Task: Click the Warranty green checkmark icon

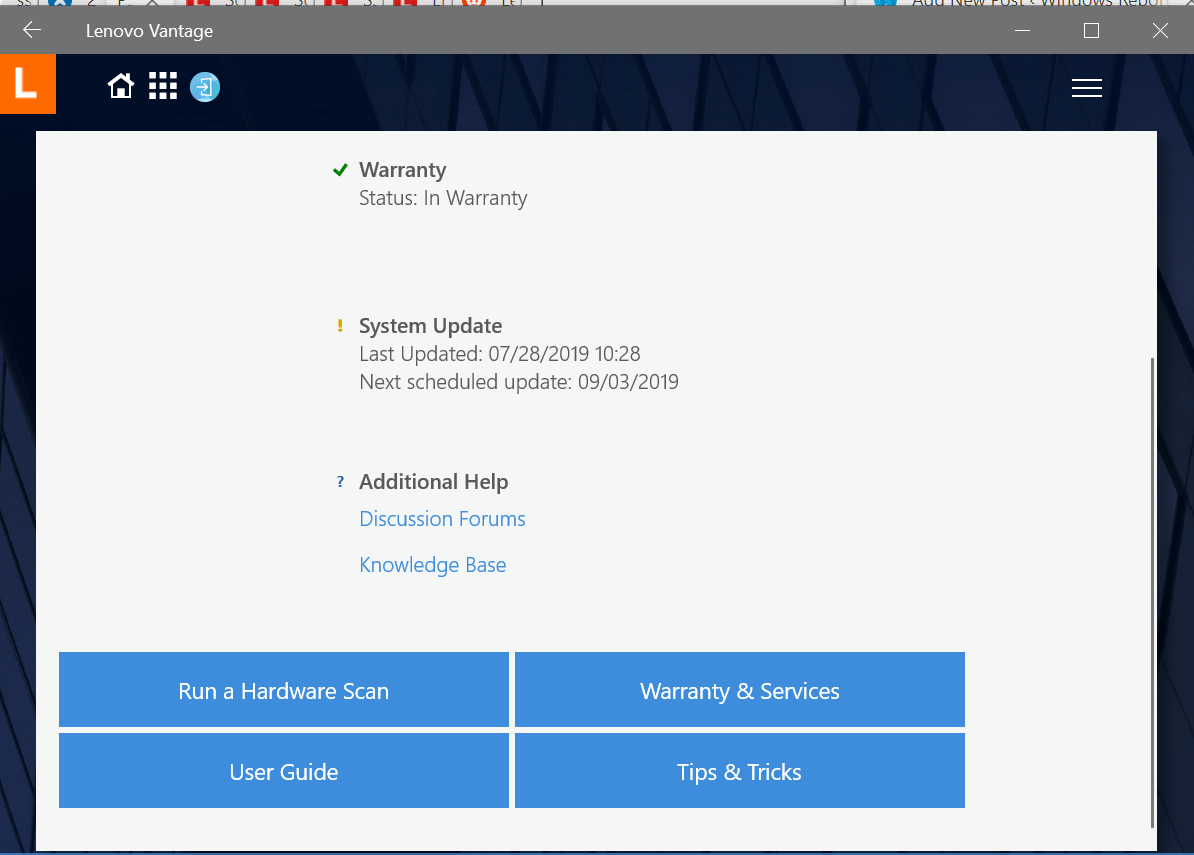Action: click(x=340, y=169)
